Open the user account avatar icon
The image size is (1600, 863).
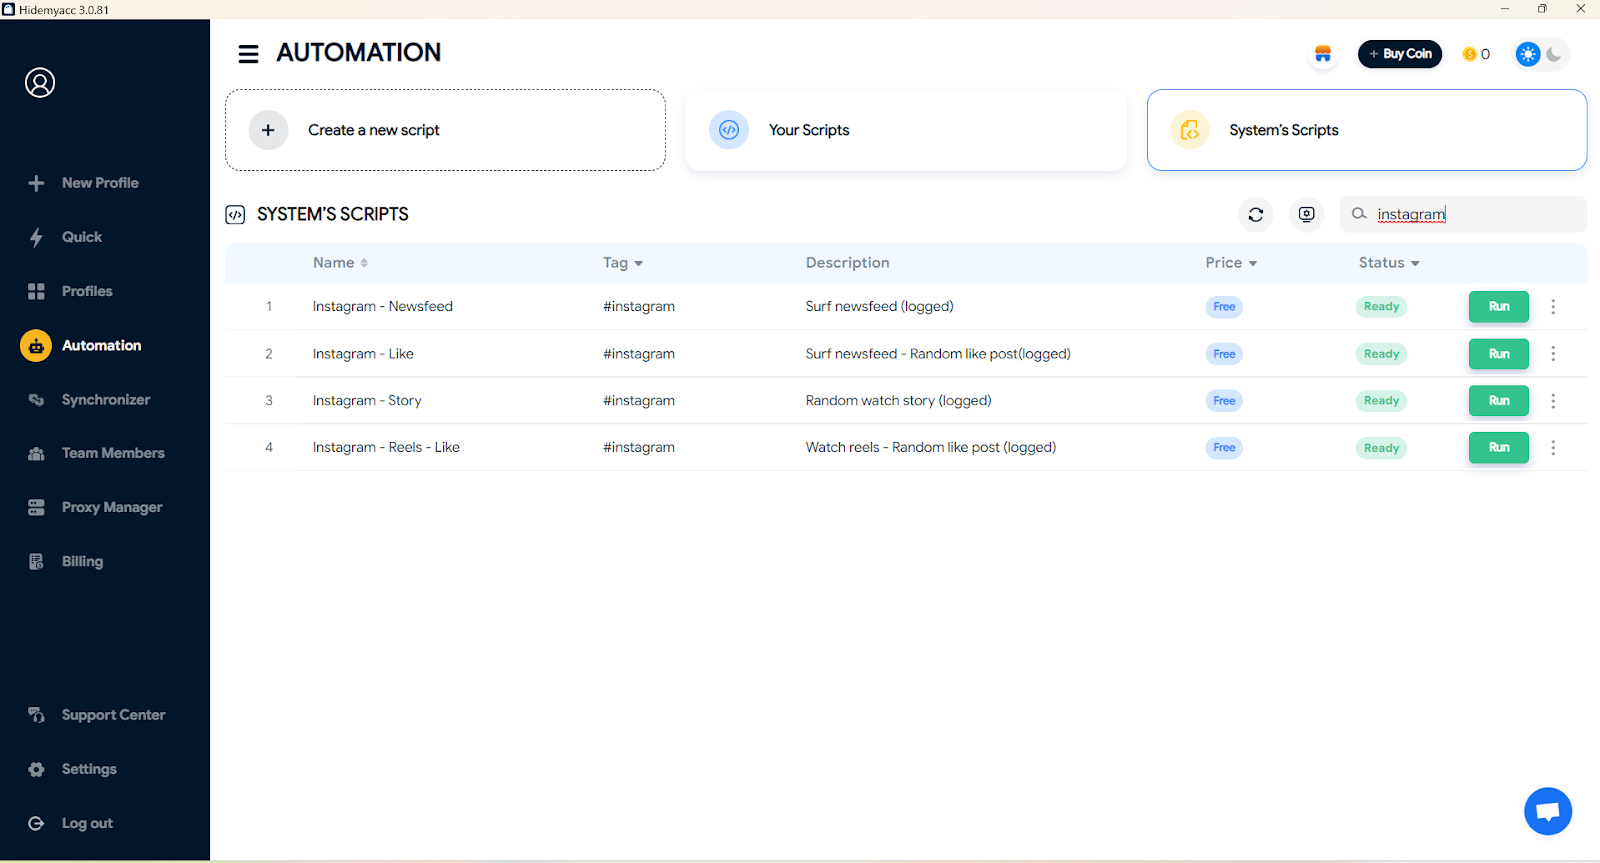(40, 83)
